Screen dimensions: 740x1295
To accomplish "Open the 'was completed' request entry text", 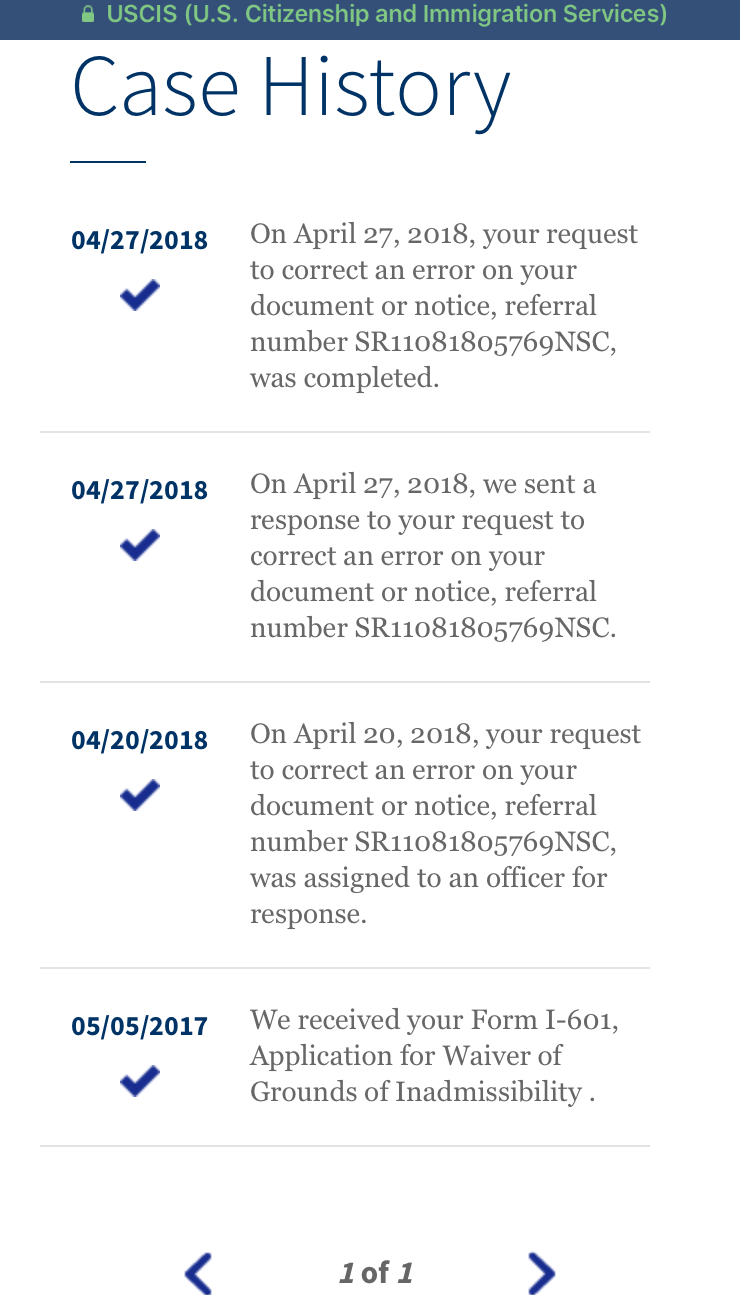I will [445, 306].
